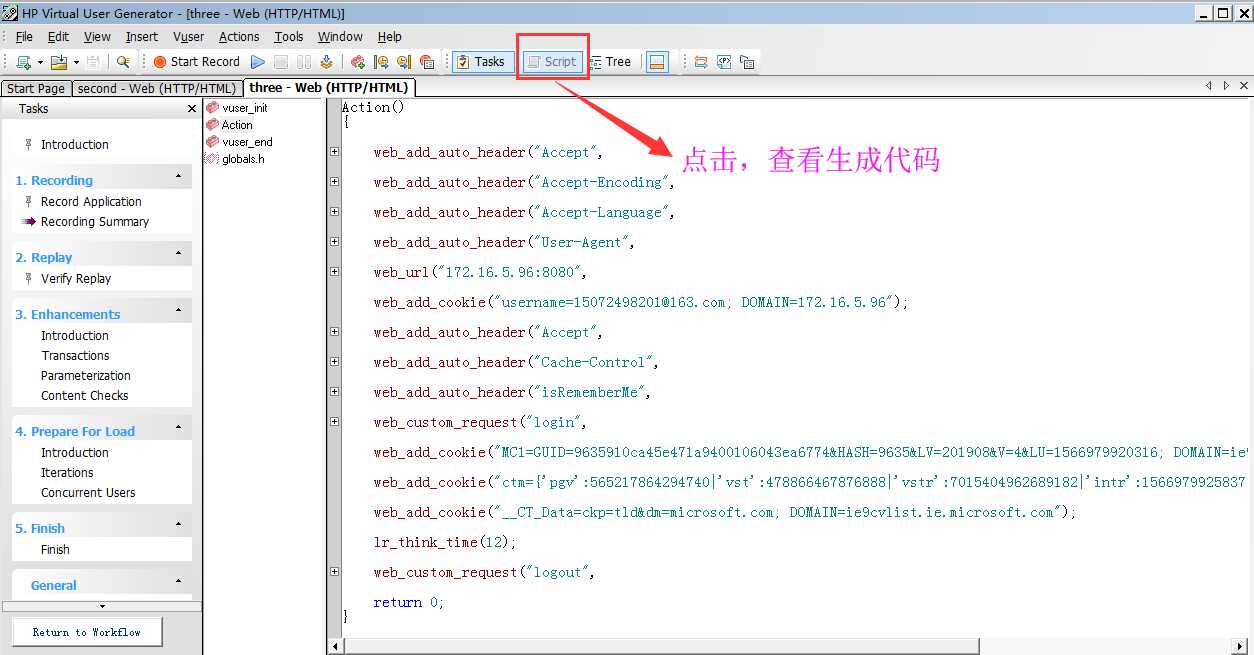Open the Help menu
Viewport: 1254px width, 655px height.
(389, 37)
